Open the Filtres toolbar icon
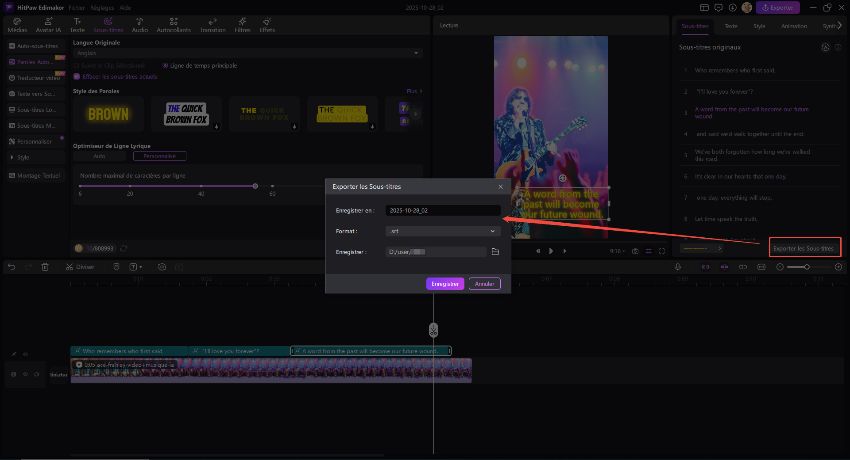This screenshot has height=460, width=850. coord(244,26)
